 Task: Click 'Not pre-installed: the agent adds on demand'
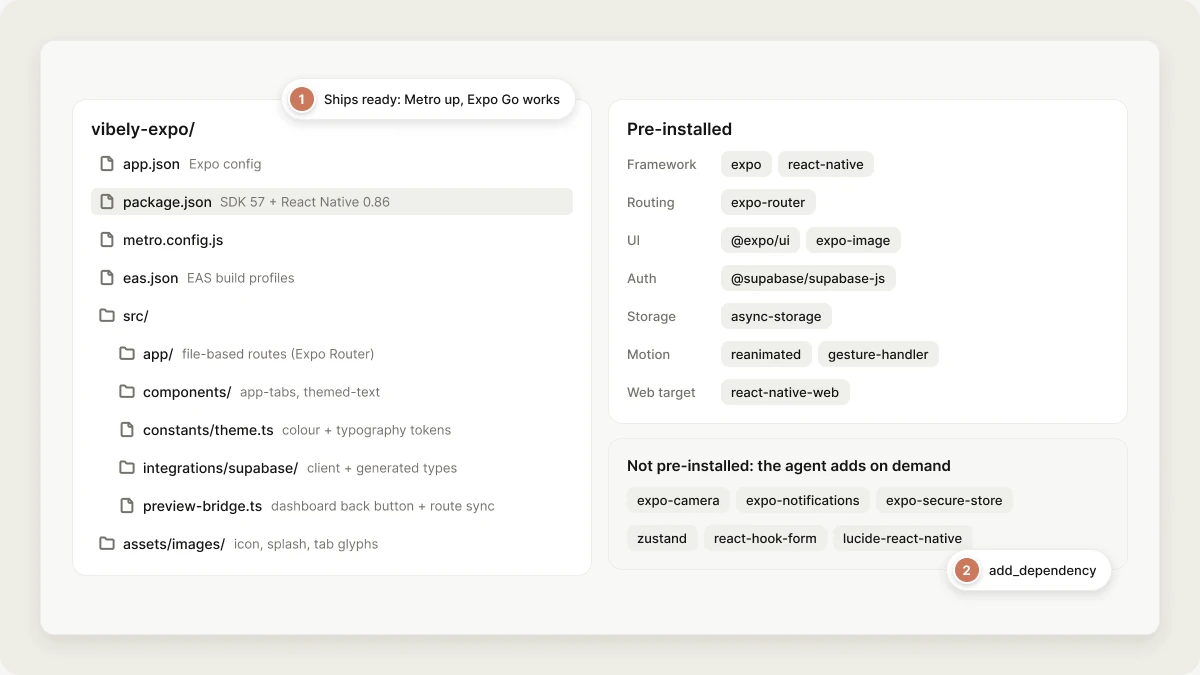(789, 466)
